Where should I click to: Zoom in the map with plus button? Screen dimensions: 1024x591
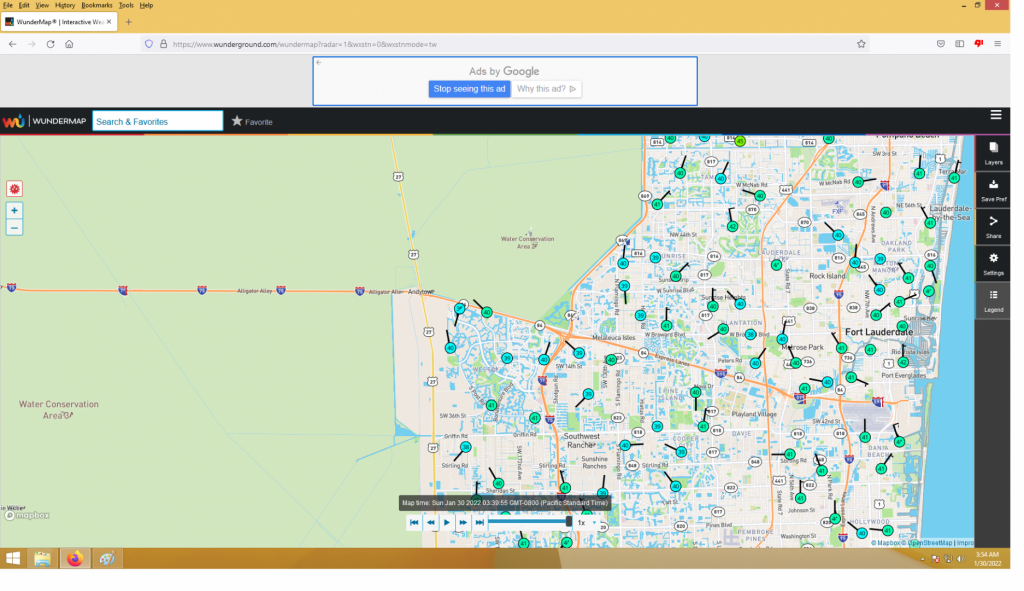[x=14, y=211]
